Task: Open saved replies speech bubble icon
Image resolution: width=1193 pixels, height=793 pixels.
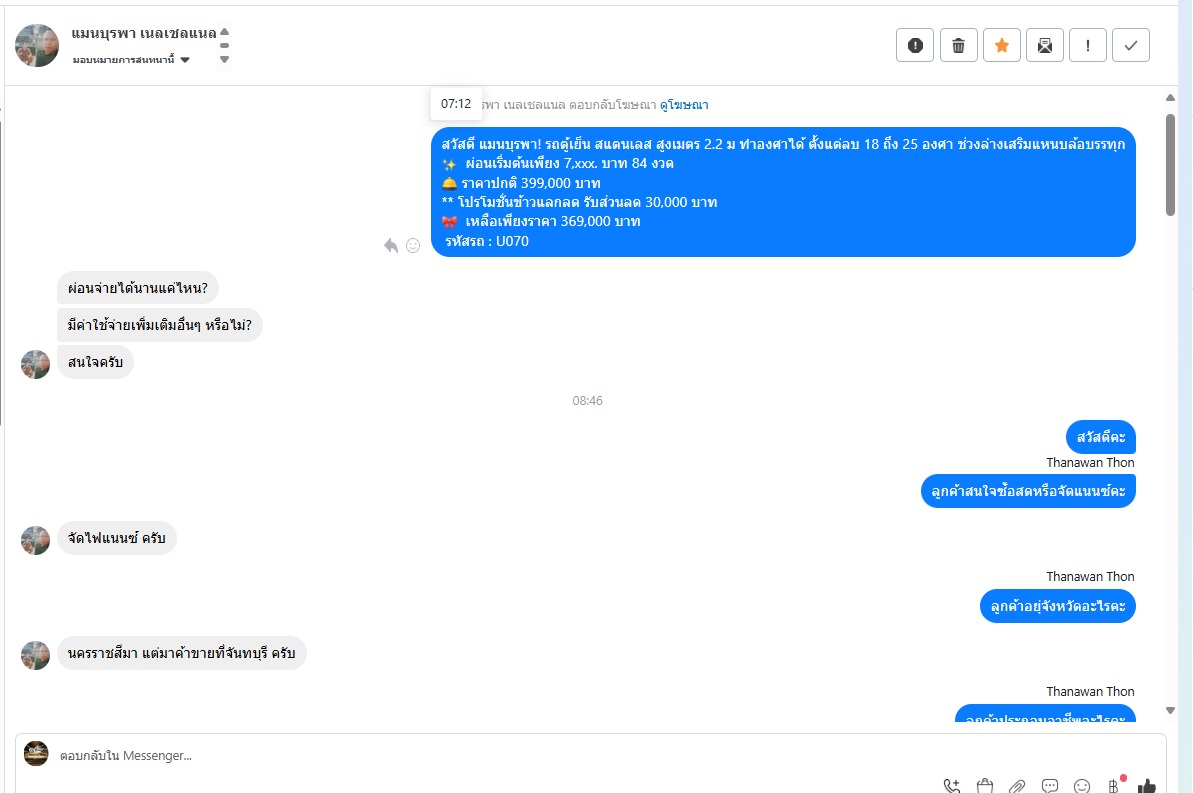Action: [x=1050, y=785]
